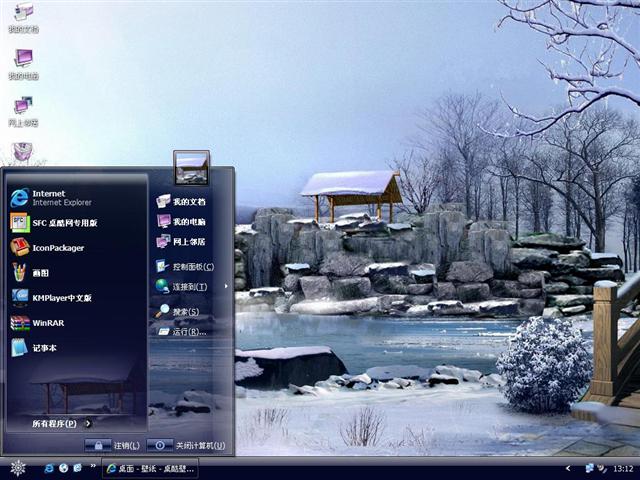Open 控制面板(C) from Start menu
This screenshot has width=640, height=480.
[184, 267]
